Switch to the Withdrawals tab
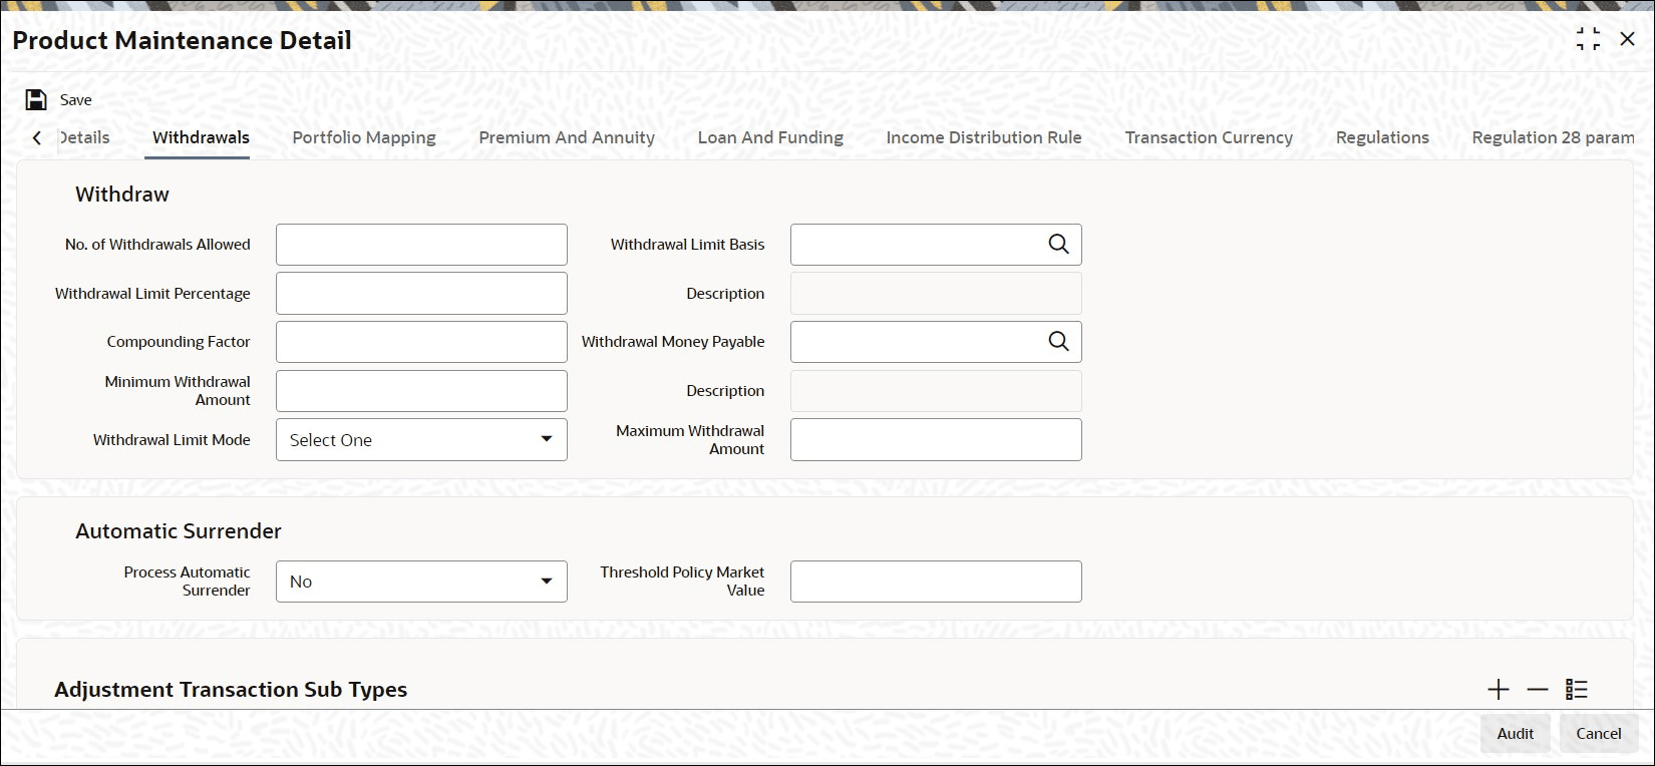The height and width of the screenshot is (766, 1655). (x=201, y=137)
